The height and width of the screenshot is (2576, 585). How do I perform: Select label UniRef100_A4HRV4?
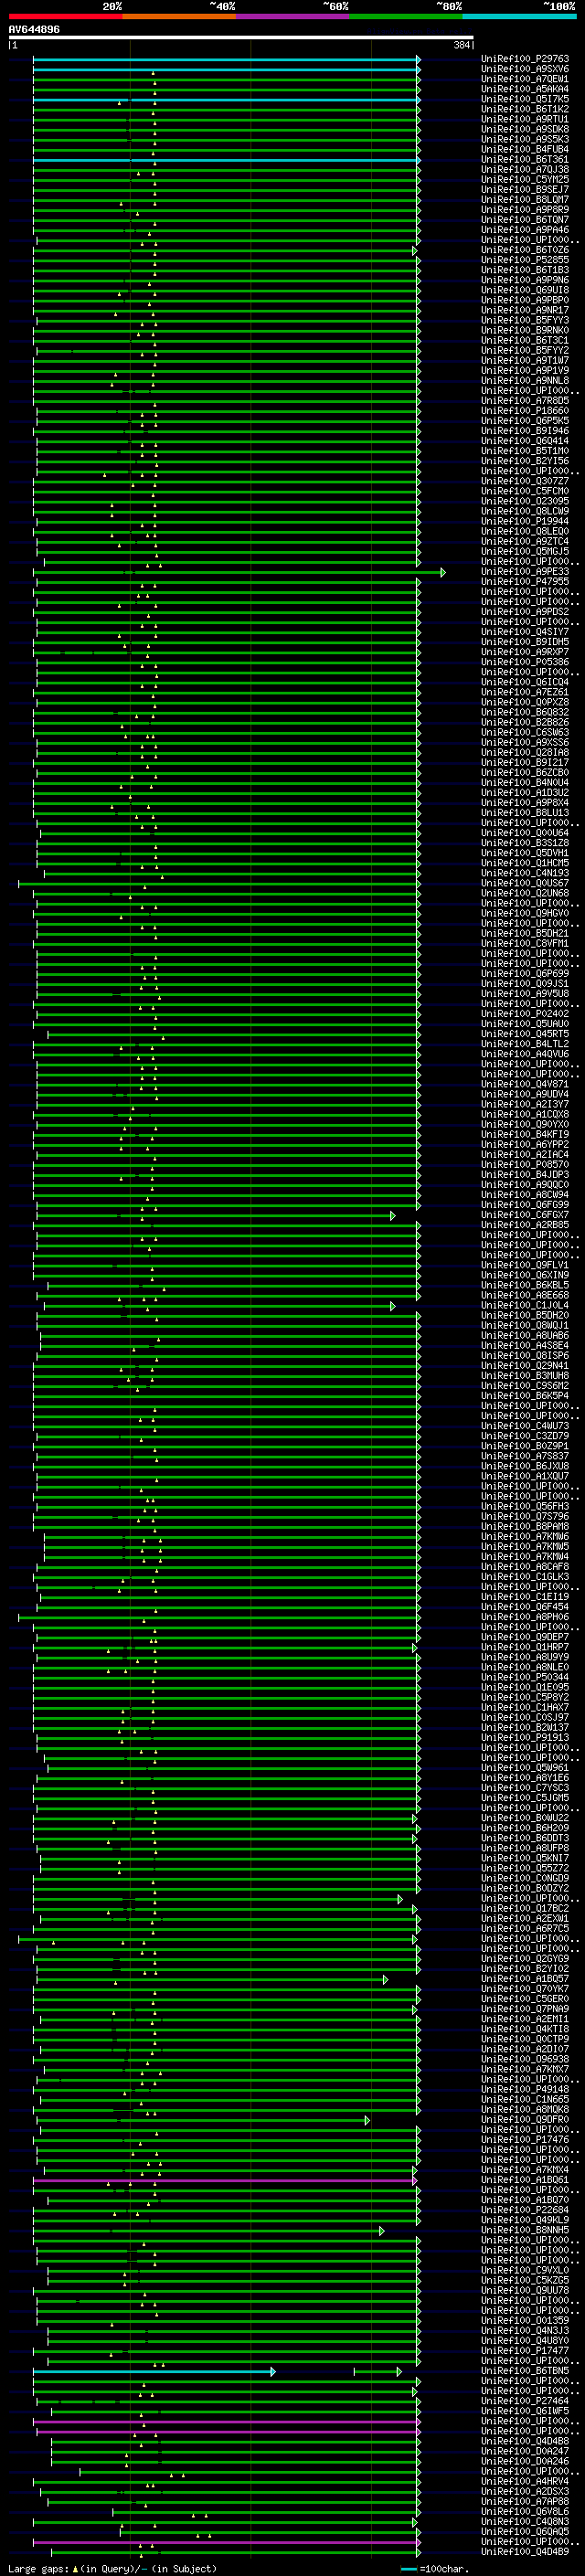pos(525,2481)
